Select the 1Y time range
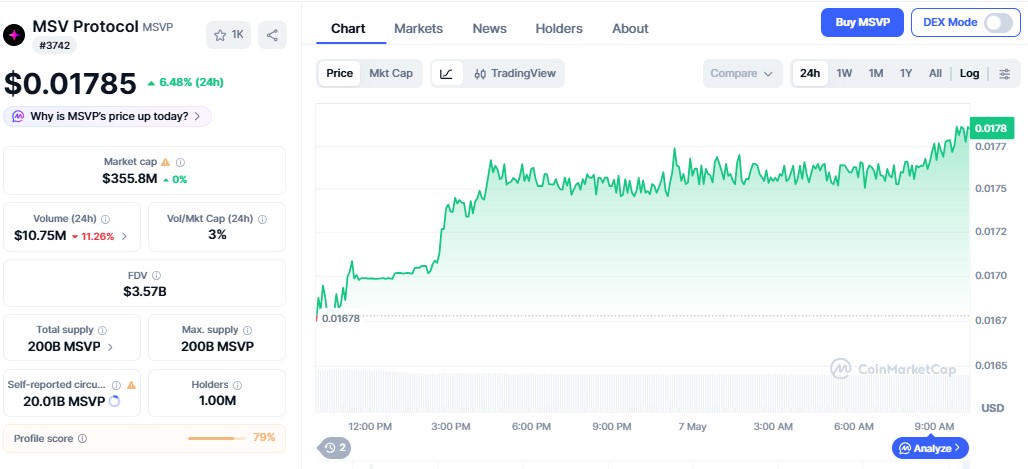The height and width of the screenshot is (469, 1028). [x=906, y=73]
